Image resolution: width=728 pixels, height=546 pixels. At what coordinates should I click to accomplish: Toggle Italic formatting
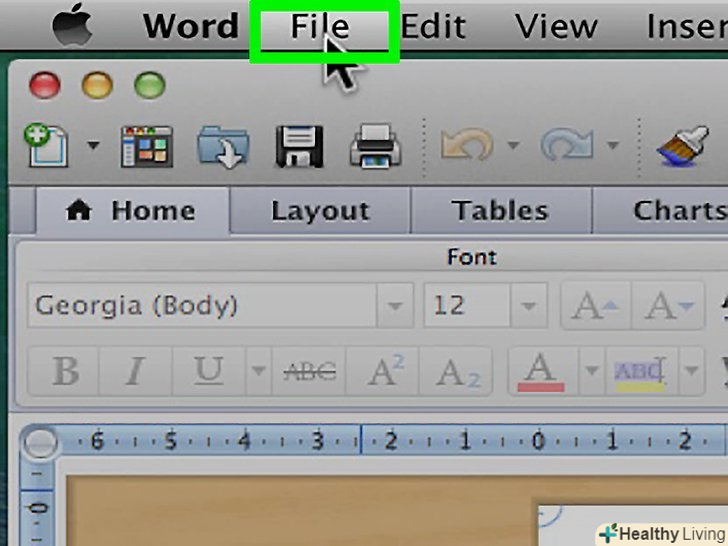pos(136,371)
